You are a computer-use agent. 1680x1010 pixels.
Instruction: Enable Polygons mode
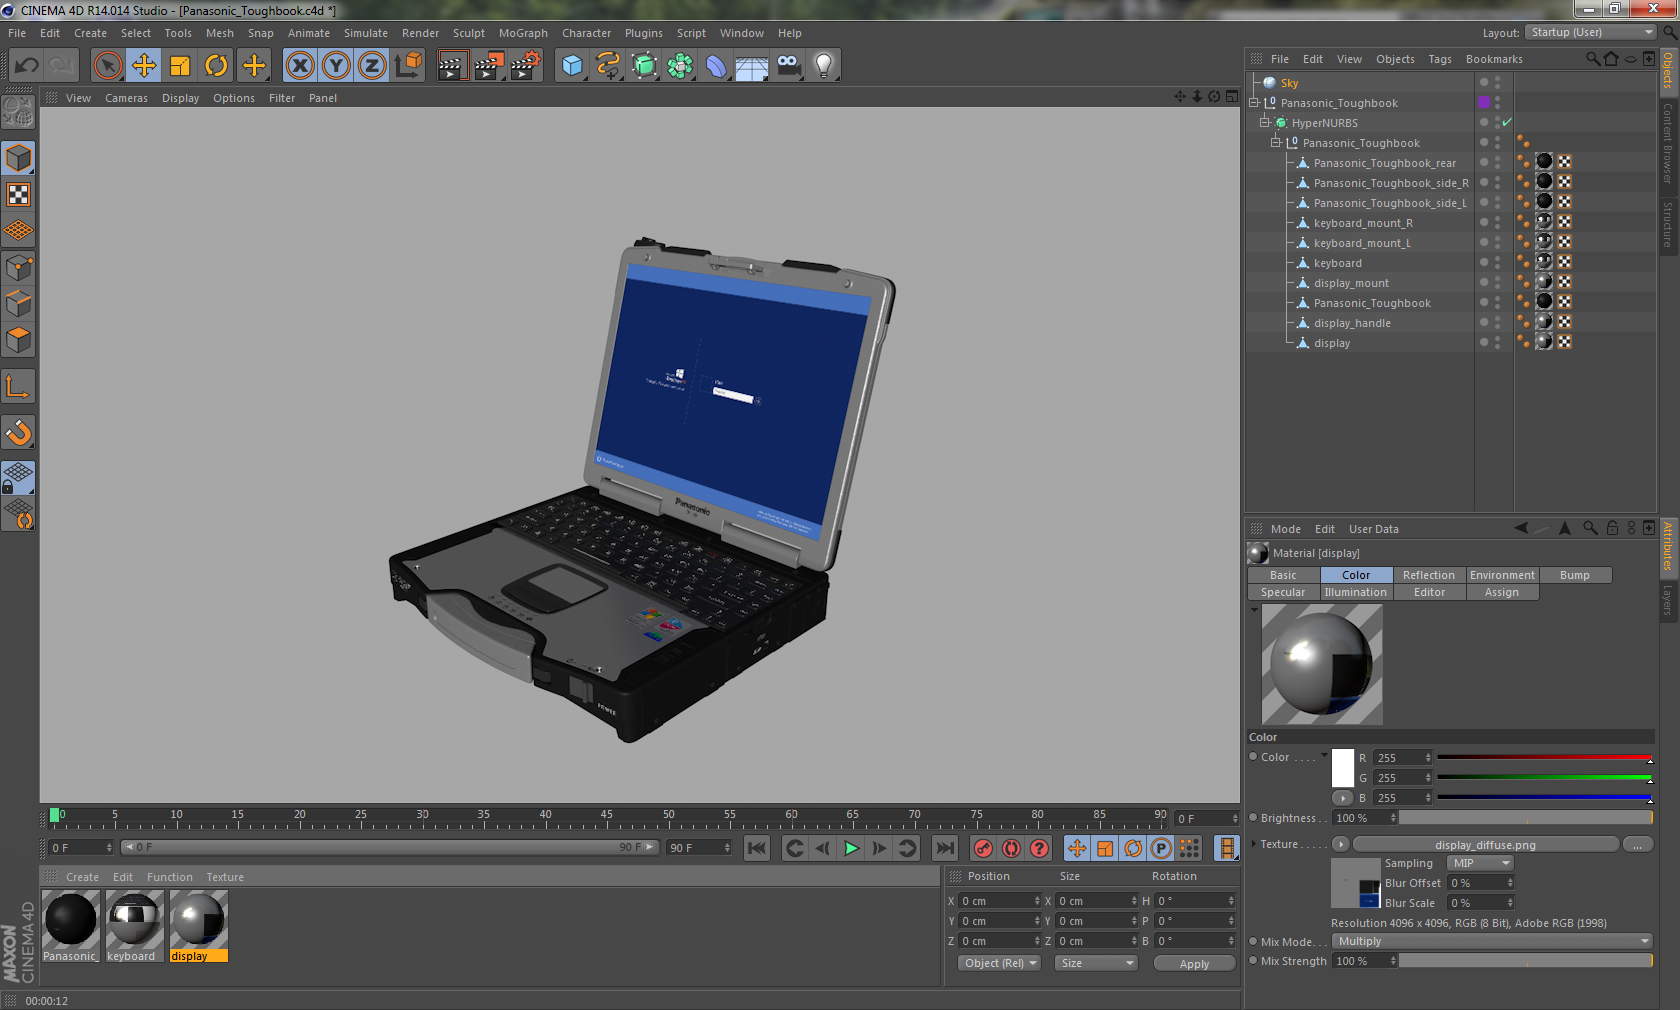[19, 340]
